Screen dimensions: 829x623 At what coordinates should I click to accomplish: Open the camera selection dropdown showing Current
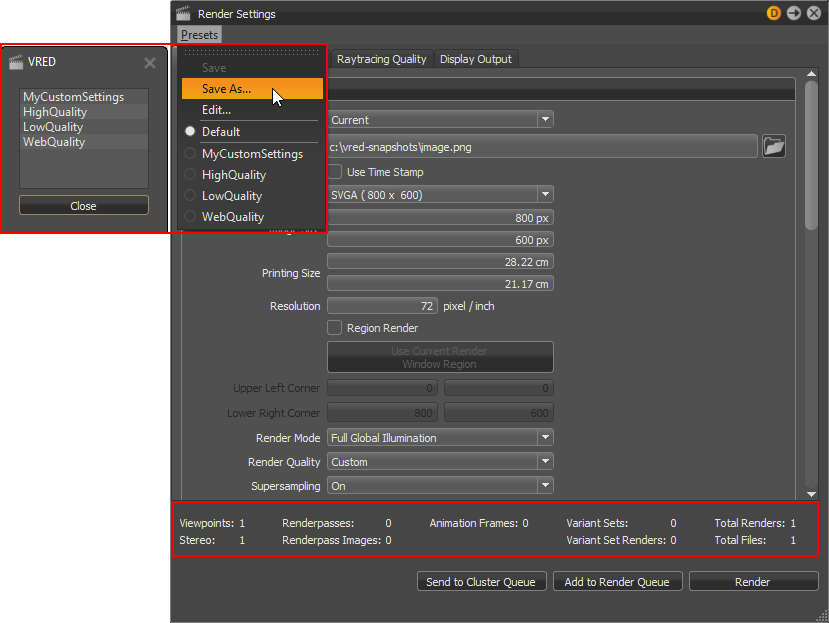tap(546, 119)
